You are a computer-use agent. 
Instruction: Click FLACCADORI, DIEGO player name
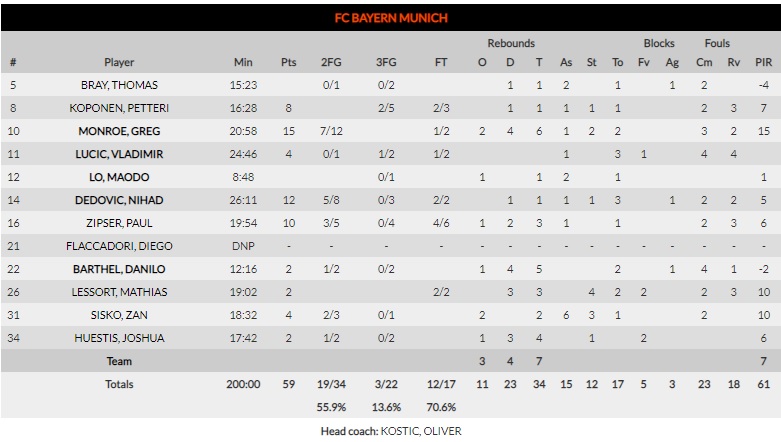(x=119, y=246)
